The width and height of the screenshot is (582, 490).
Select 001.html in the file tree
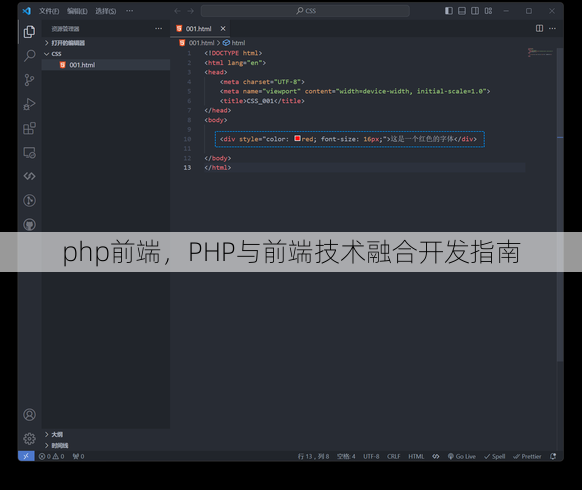106,65
